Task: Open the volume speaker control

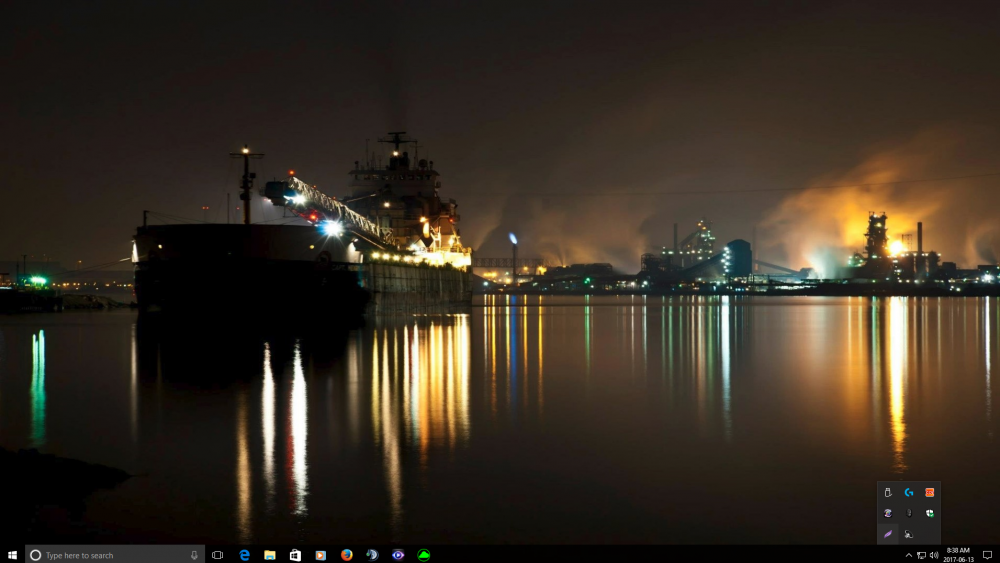Action: pyautogui.click(x=933, y=555)
